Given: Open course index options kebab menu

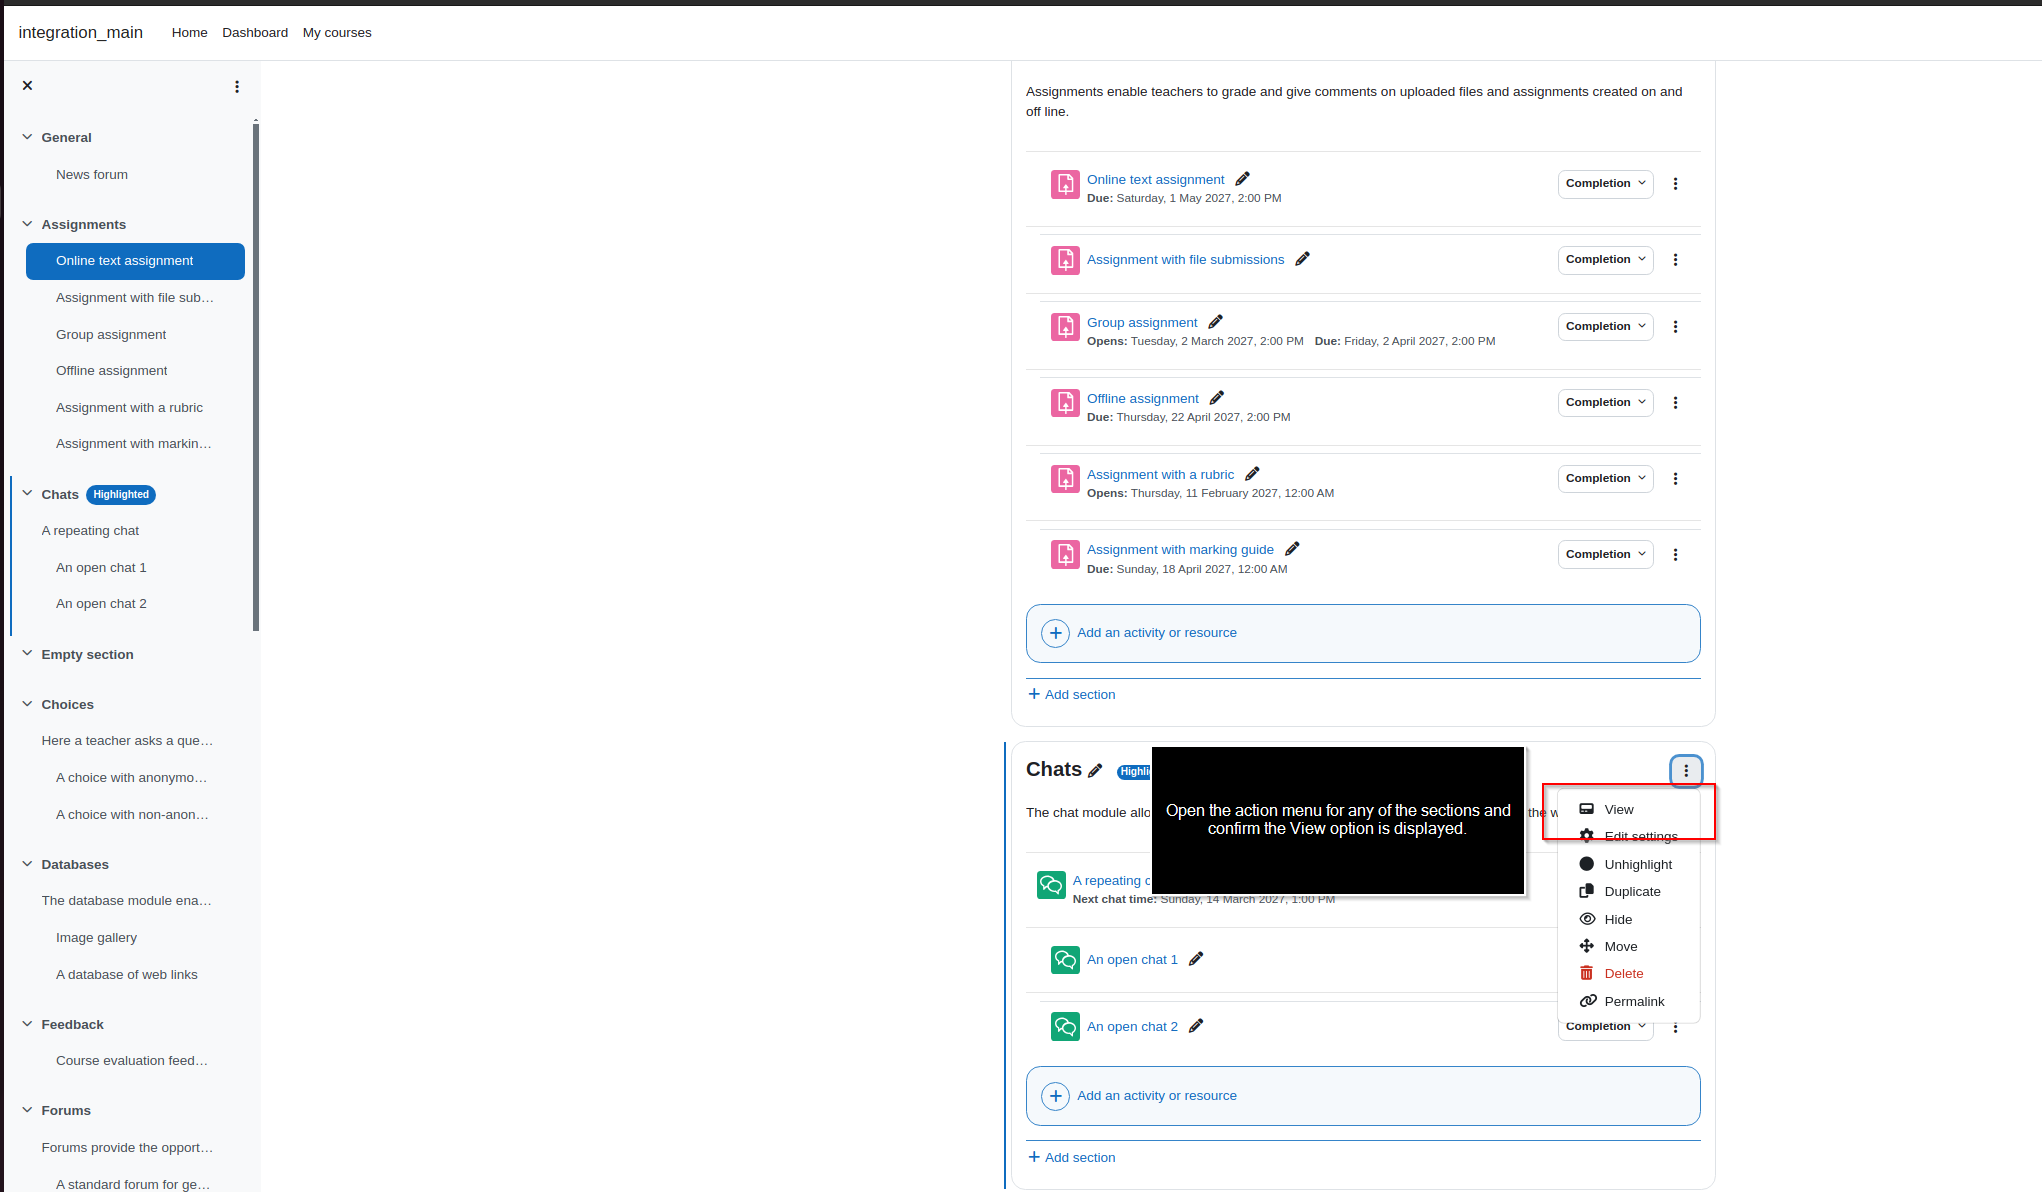Looking at the screenshot, I should [237, 87].
